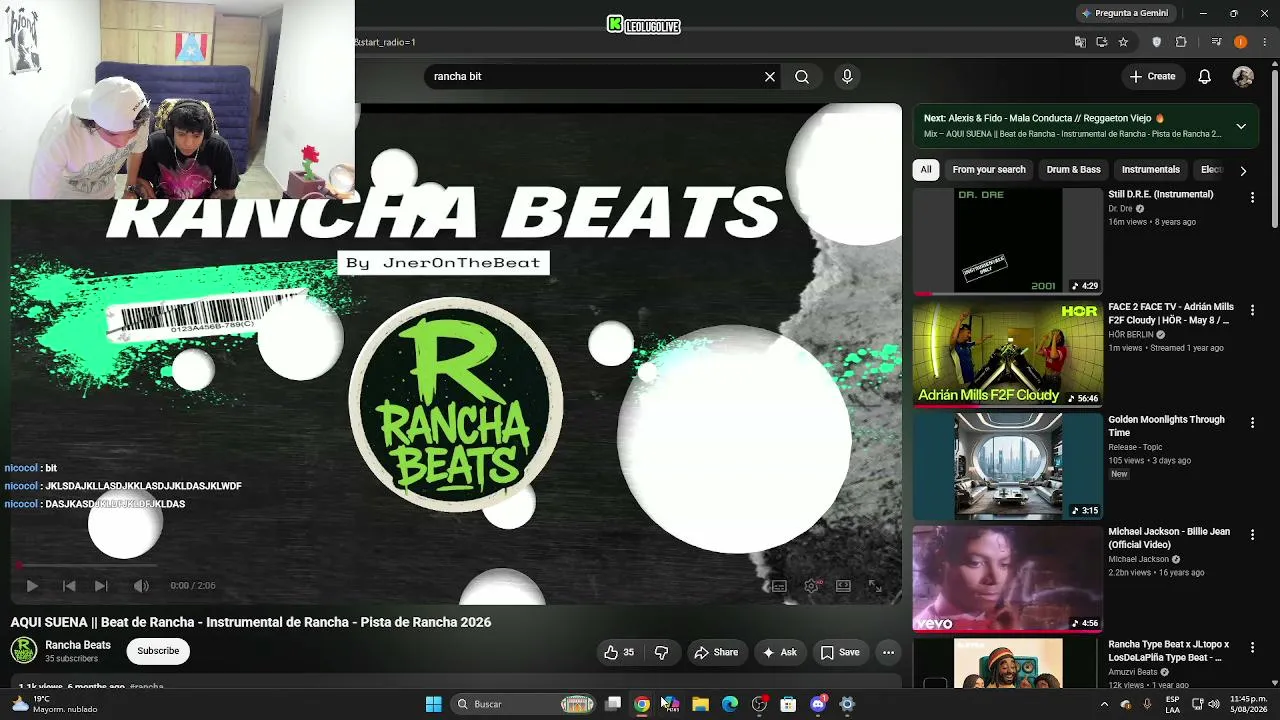Open the taskbar weather widget
The image size is (1280, 720).
pyautogui.click(x=55, y=704)
